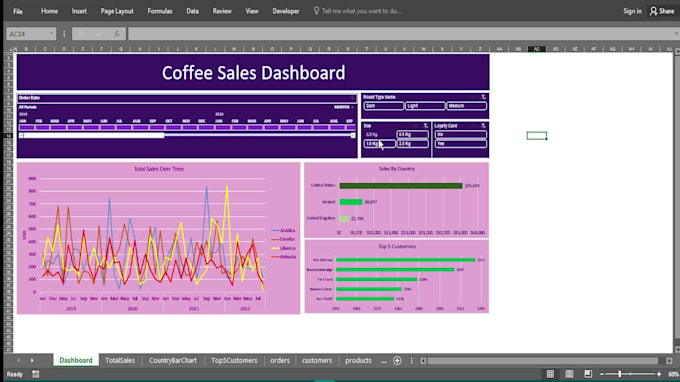Image resolution: width=680 pixels, height=382 pixels.
Task: Open the File menu
Action: (x=18, y=11)
